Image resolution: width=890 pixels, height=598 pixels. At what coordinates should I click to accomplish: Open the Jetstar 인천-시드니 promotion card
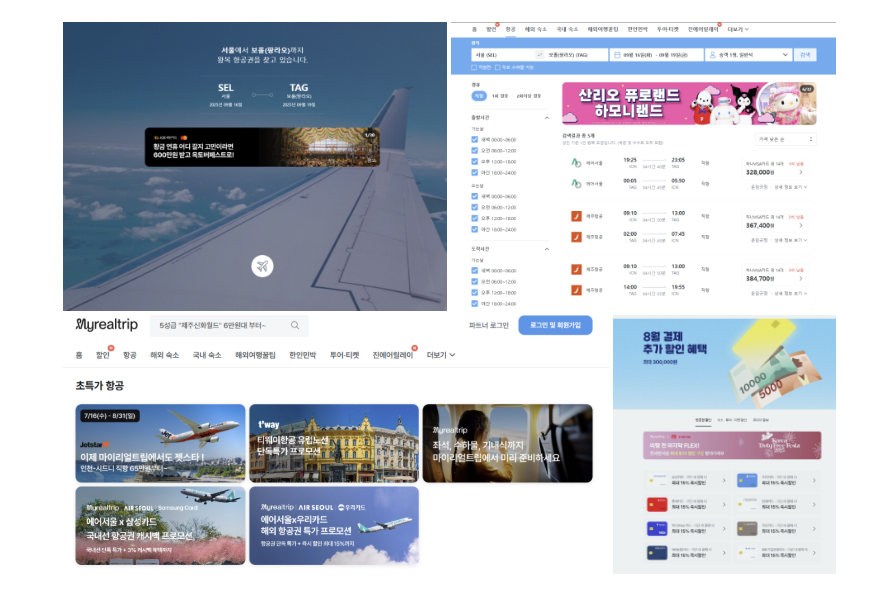[161, 443]
